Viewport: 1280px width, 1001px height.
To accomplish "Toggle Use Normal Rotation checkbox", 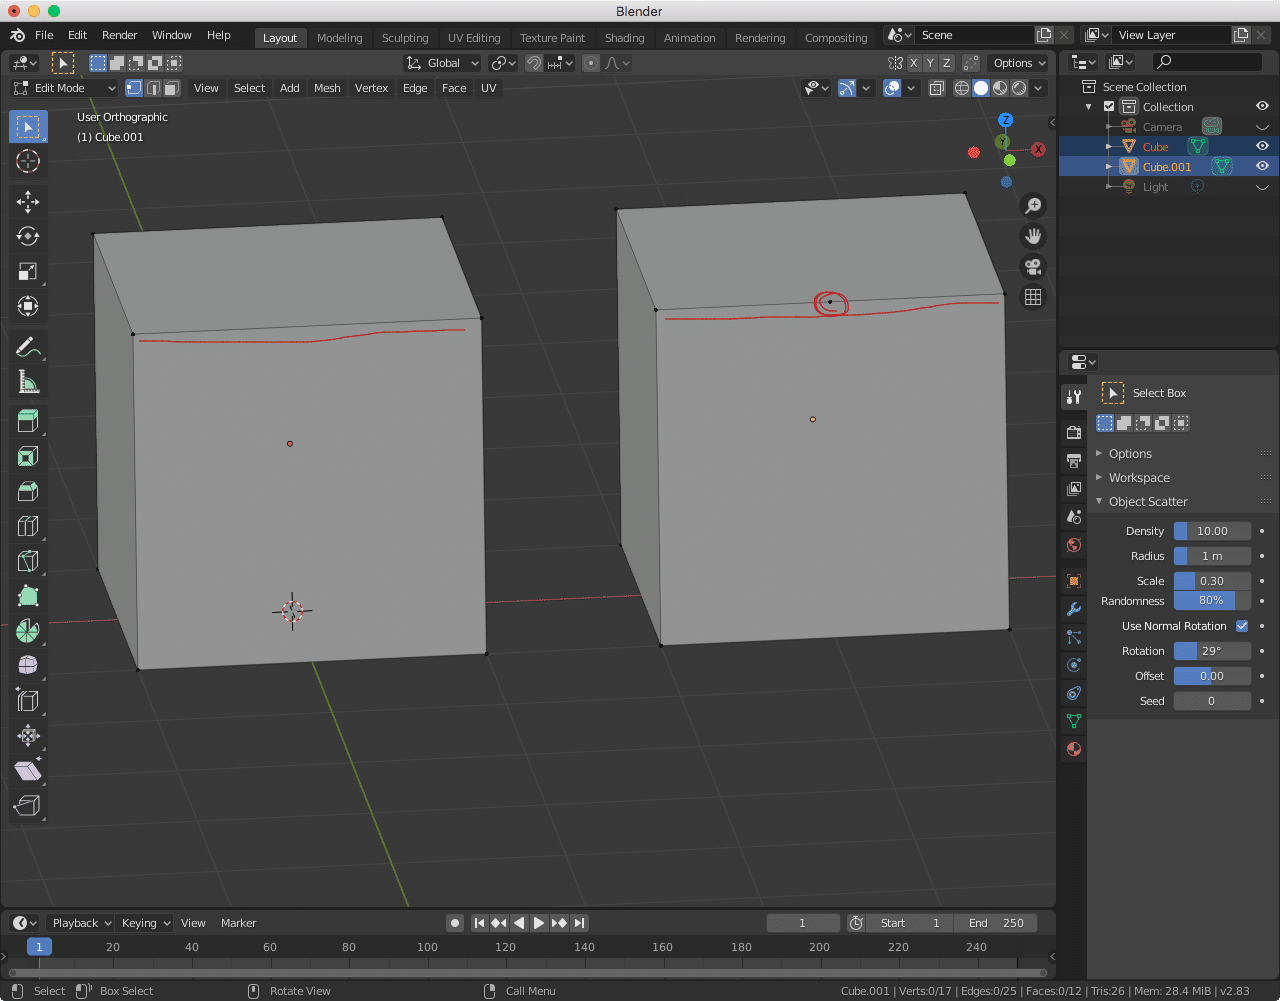I will 1242,626.
